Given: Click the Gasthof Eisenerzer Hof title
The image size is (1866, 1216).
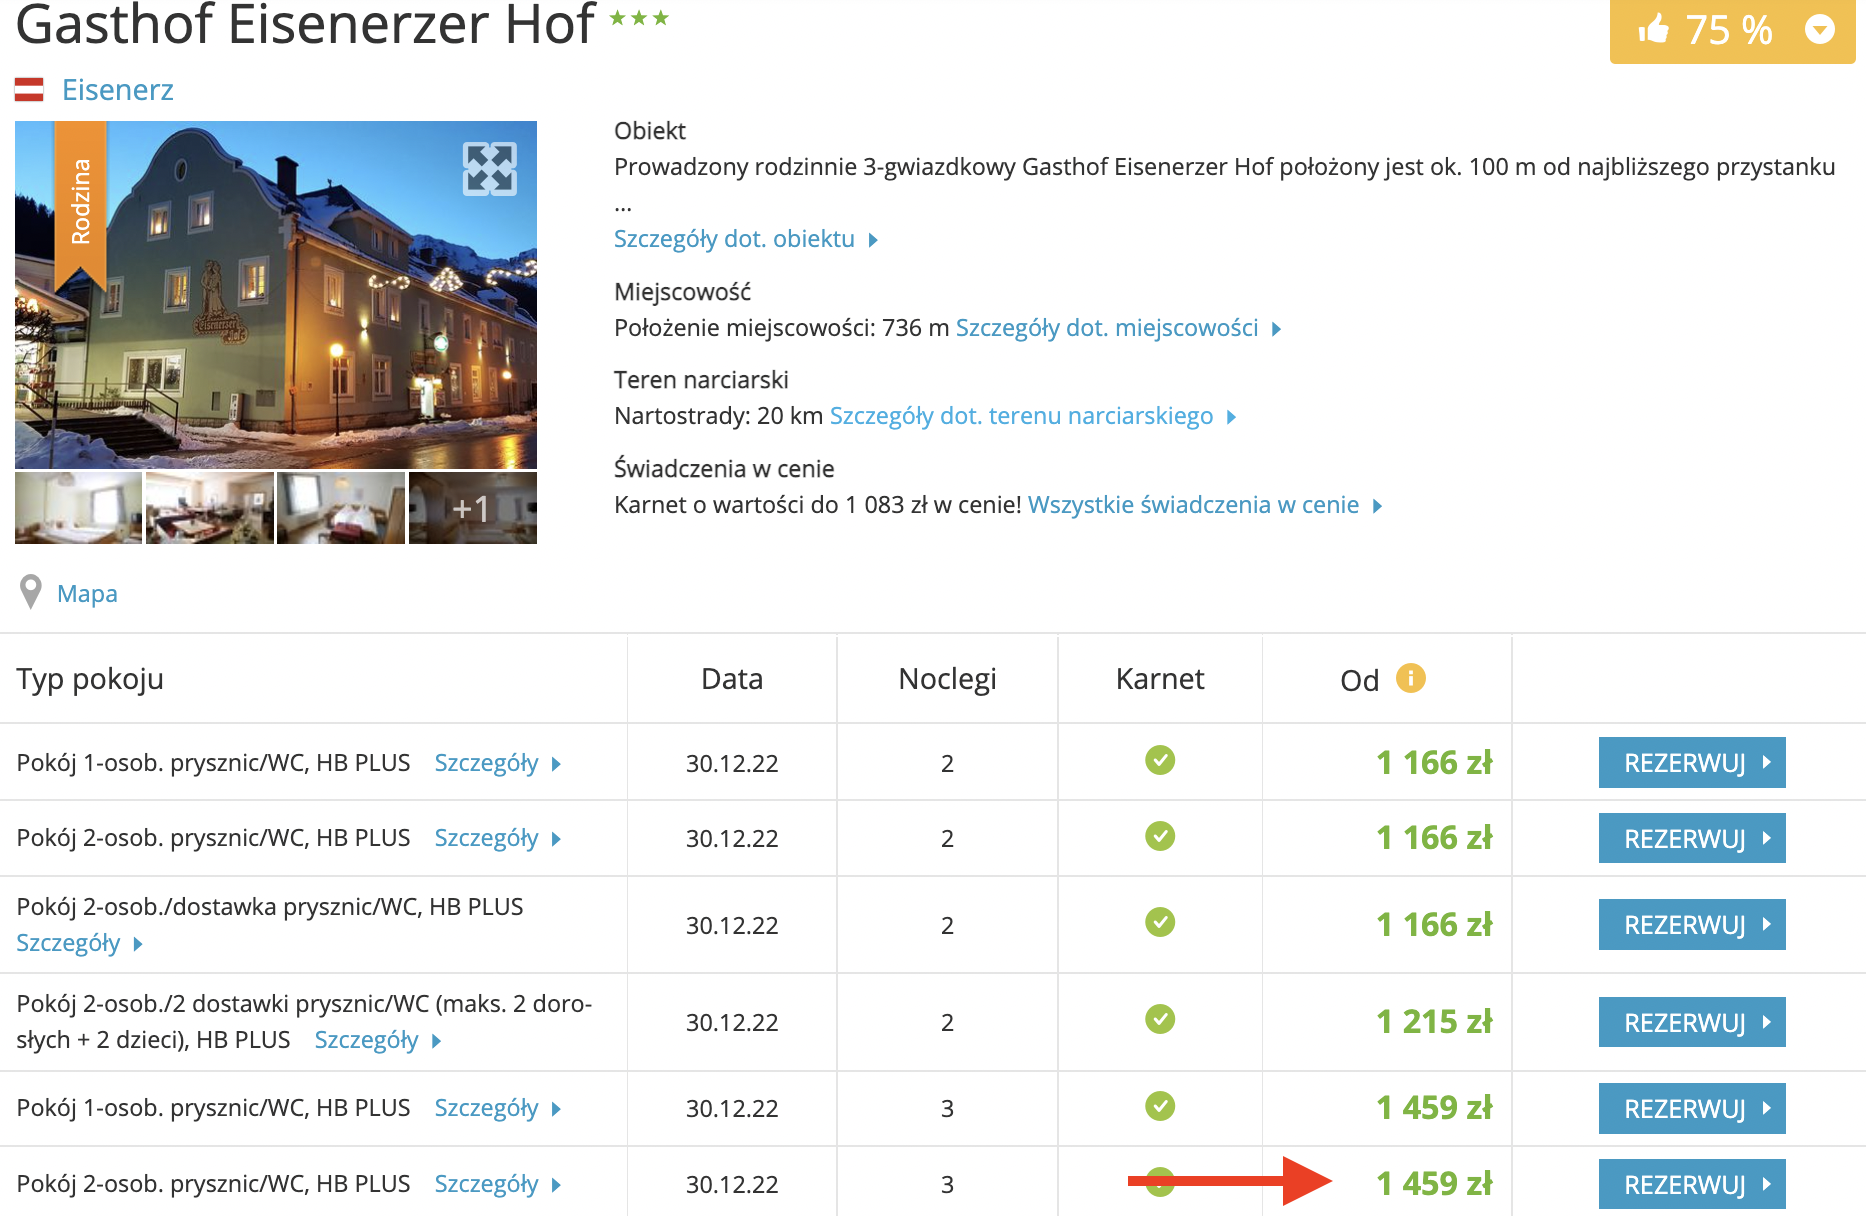Looking at the screenshot, I should click(305, 24).
